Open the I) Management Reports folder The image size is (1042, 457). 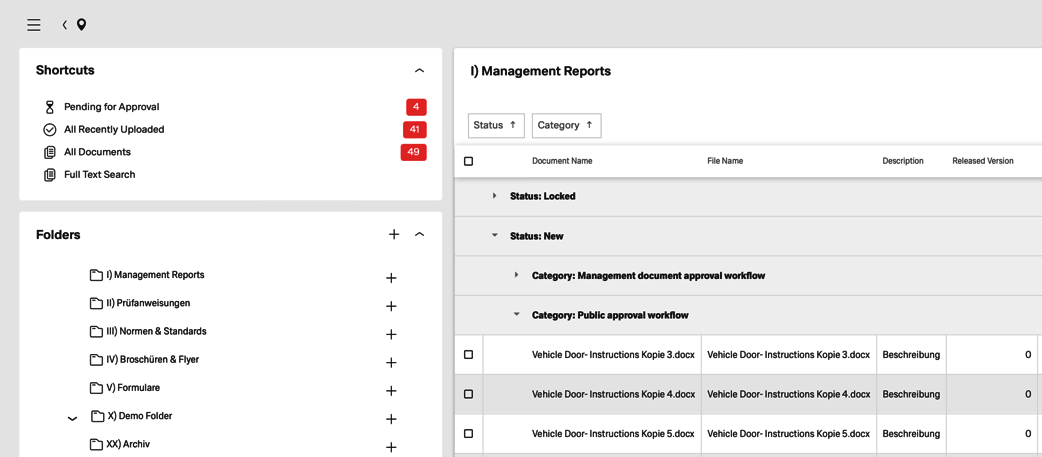pos(155,275)
